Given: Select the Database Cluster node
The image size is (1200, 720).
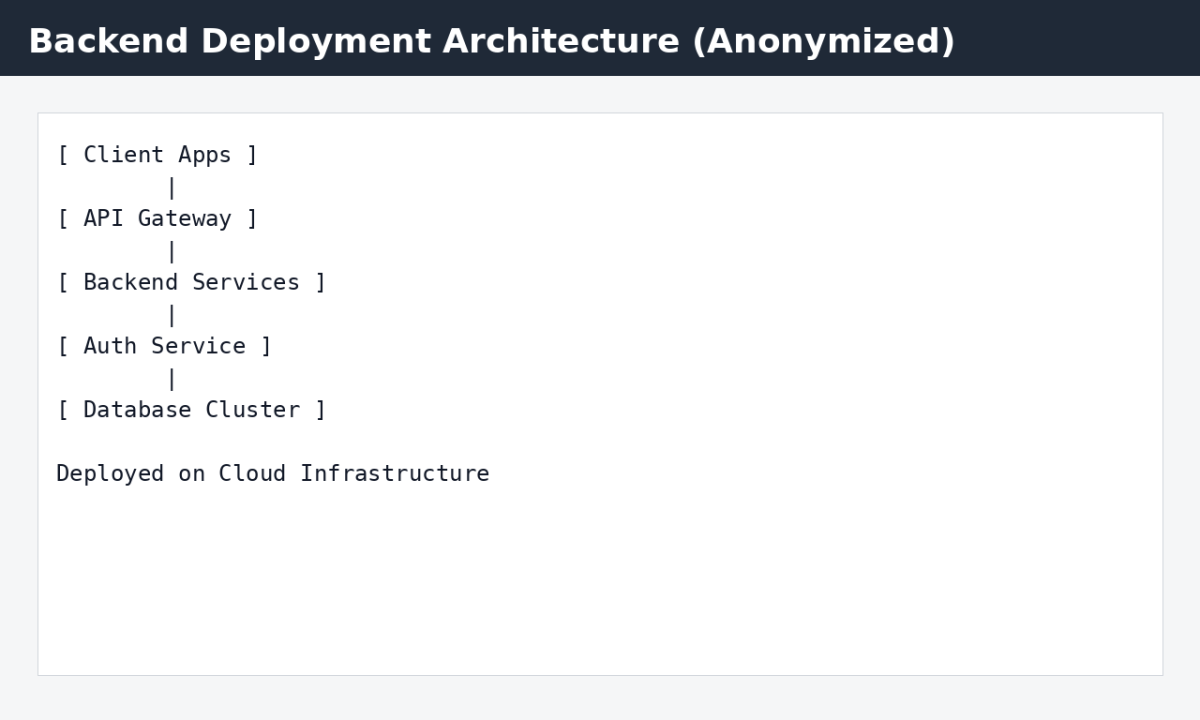Looking at the screenshot, I should pos(191,410).
